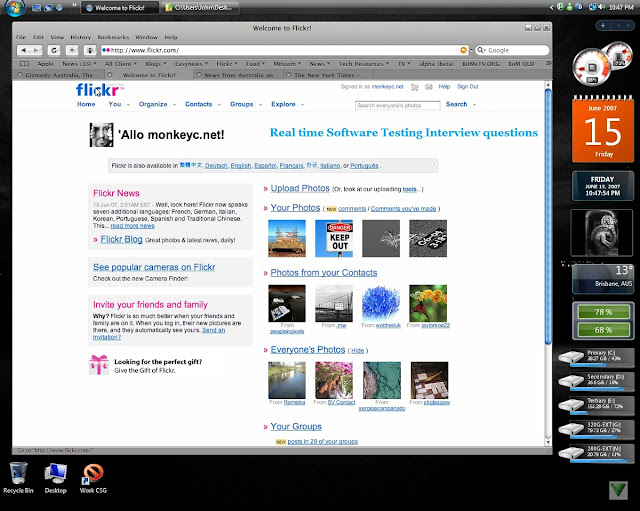Open the blue flower contact photo thumbnail
Viewport: 640px width, 511px height.
[x=381, y=303]
